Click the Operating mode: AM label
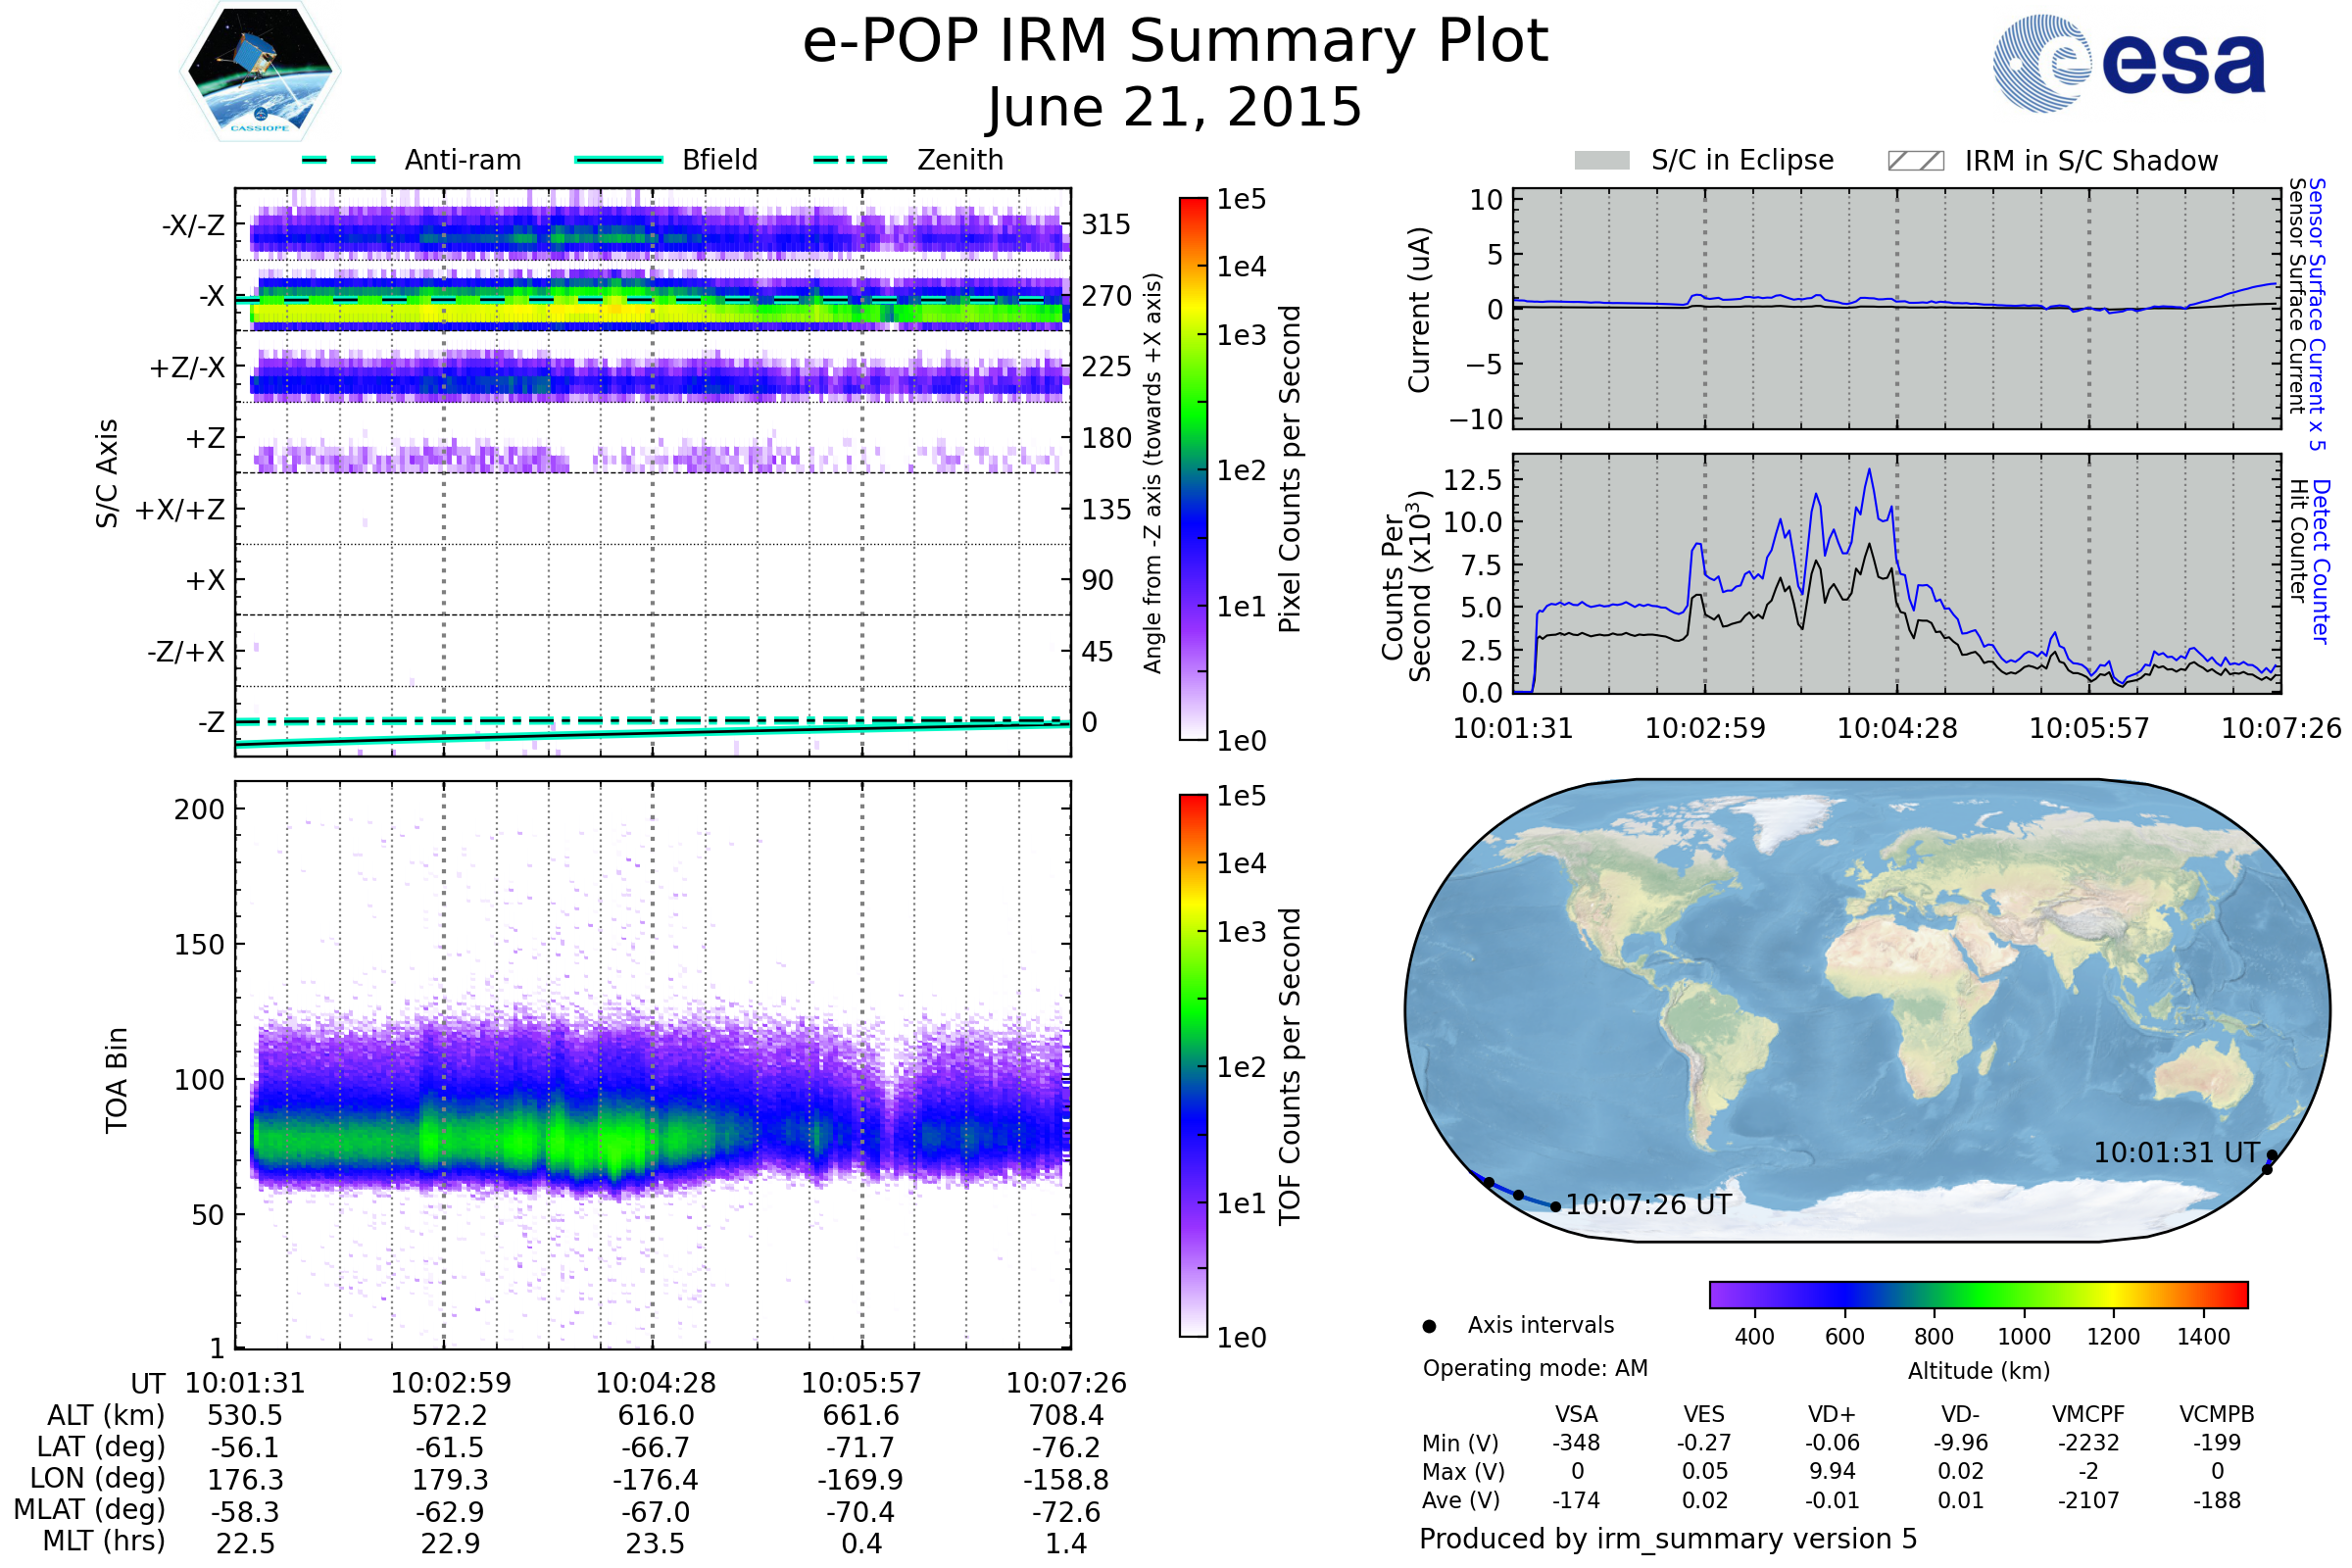Viewport: 2352px width, 1568px height. pyautogui.click(x=1535, y=1368)
